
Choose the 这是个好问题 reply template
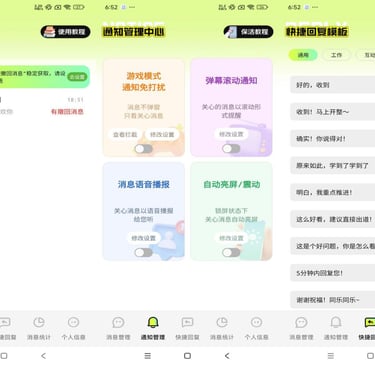(333, 246)
